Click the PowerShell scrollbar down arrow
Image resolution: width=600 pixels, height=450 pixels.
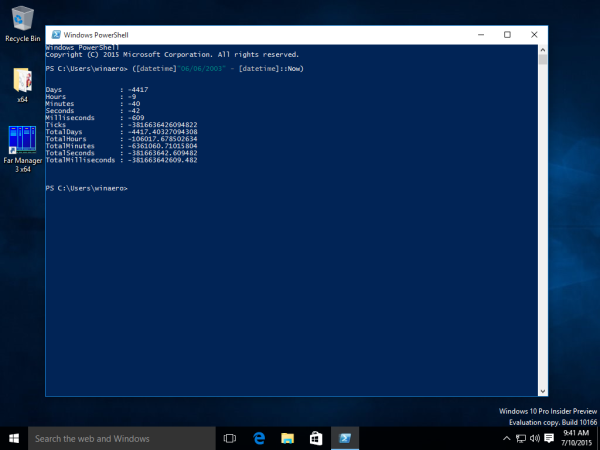[543, 391]
